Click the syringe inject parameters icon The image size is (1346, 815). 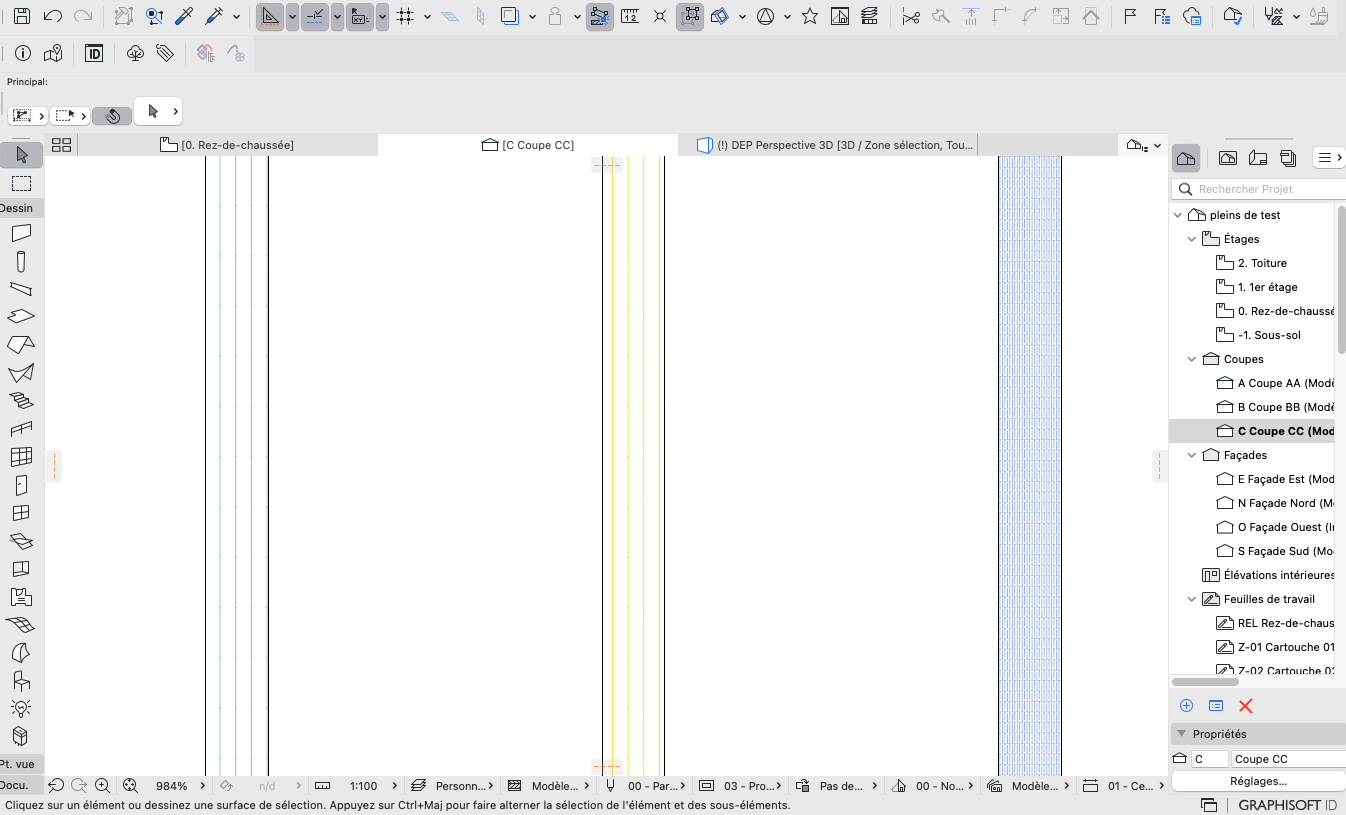[x=214, y=16]
